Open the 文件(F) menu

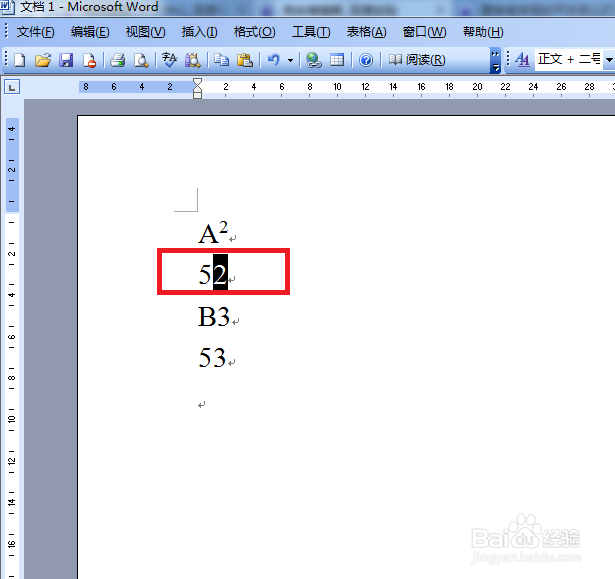tap(36, 32)
